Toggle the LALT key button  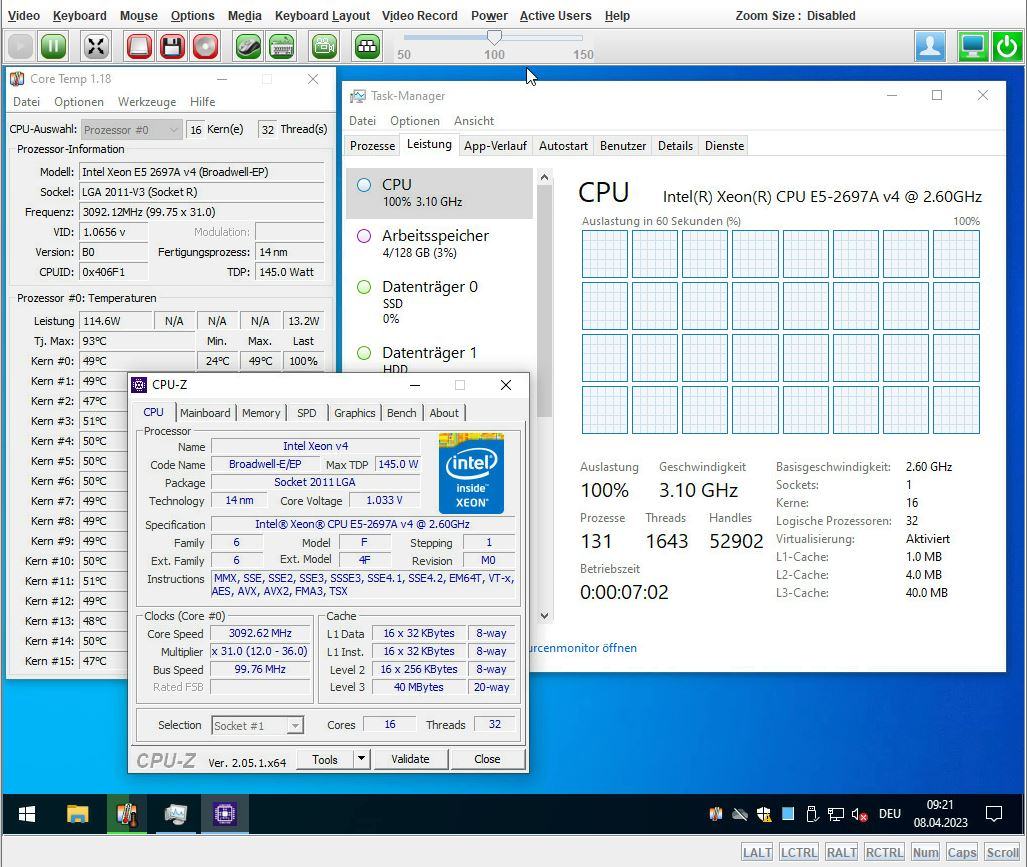(x=757, y=852)
